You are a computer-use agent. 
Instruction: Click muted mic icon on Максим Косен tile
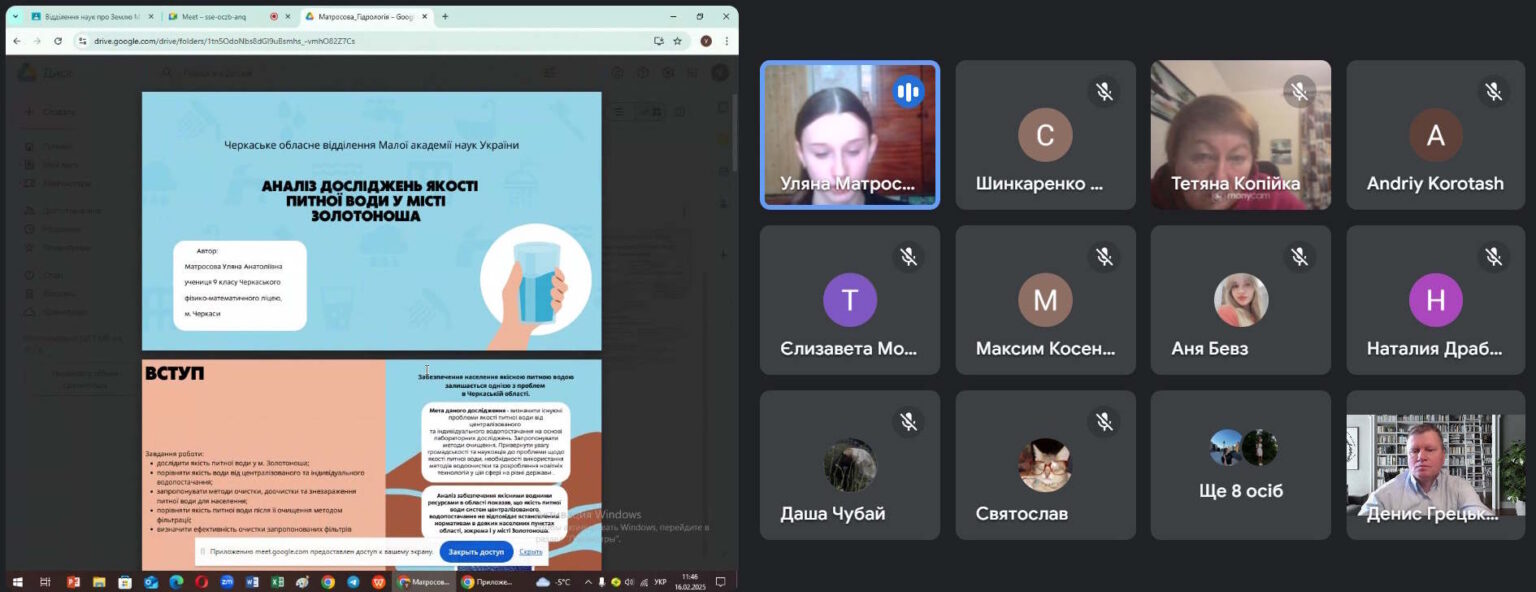click(x=1104, y=257)
